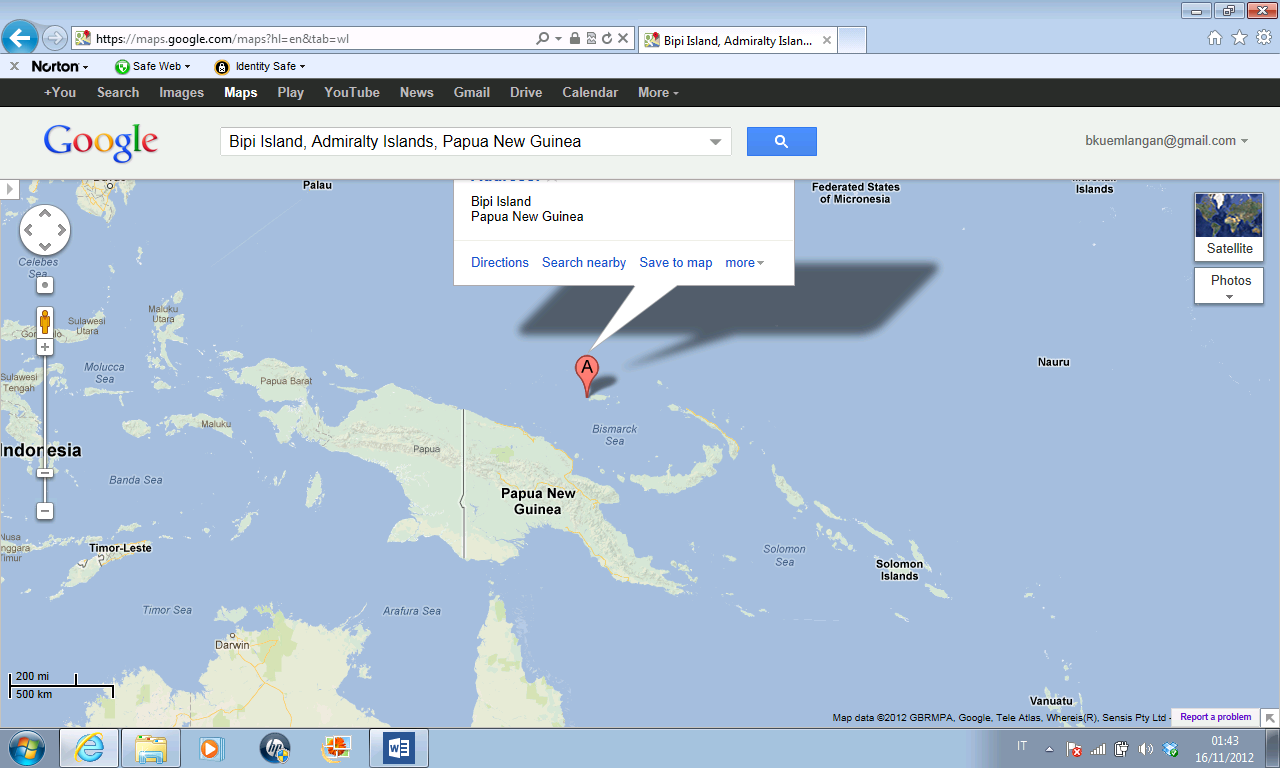Open the search box suggestions dropdown arrow
Viewport: 1280px width, 768px height.
716,141
